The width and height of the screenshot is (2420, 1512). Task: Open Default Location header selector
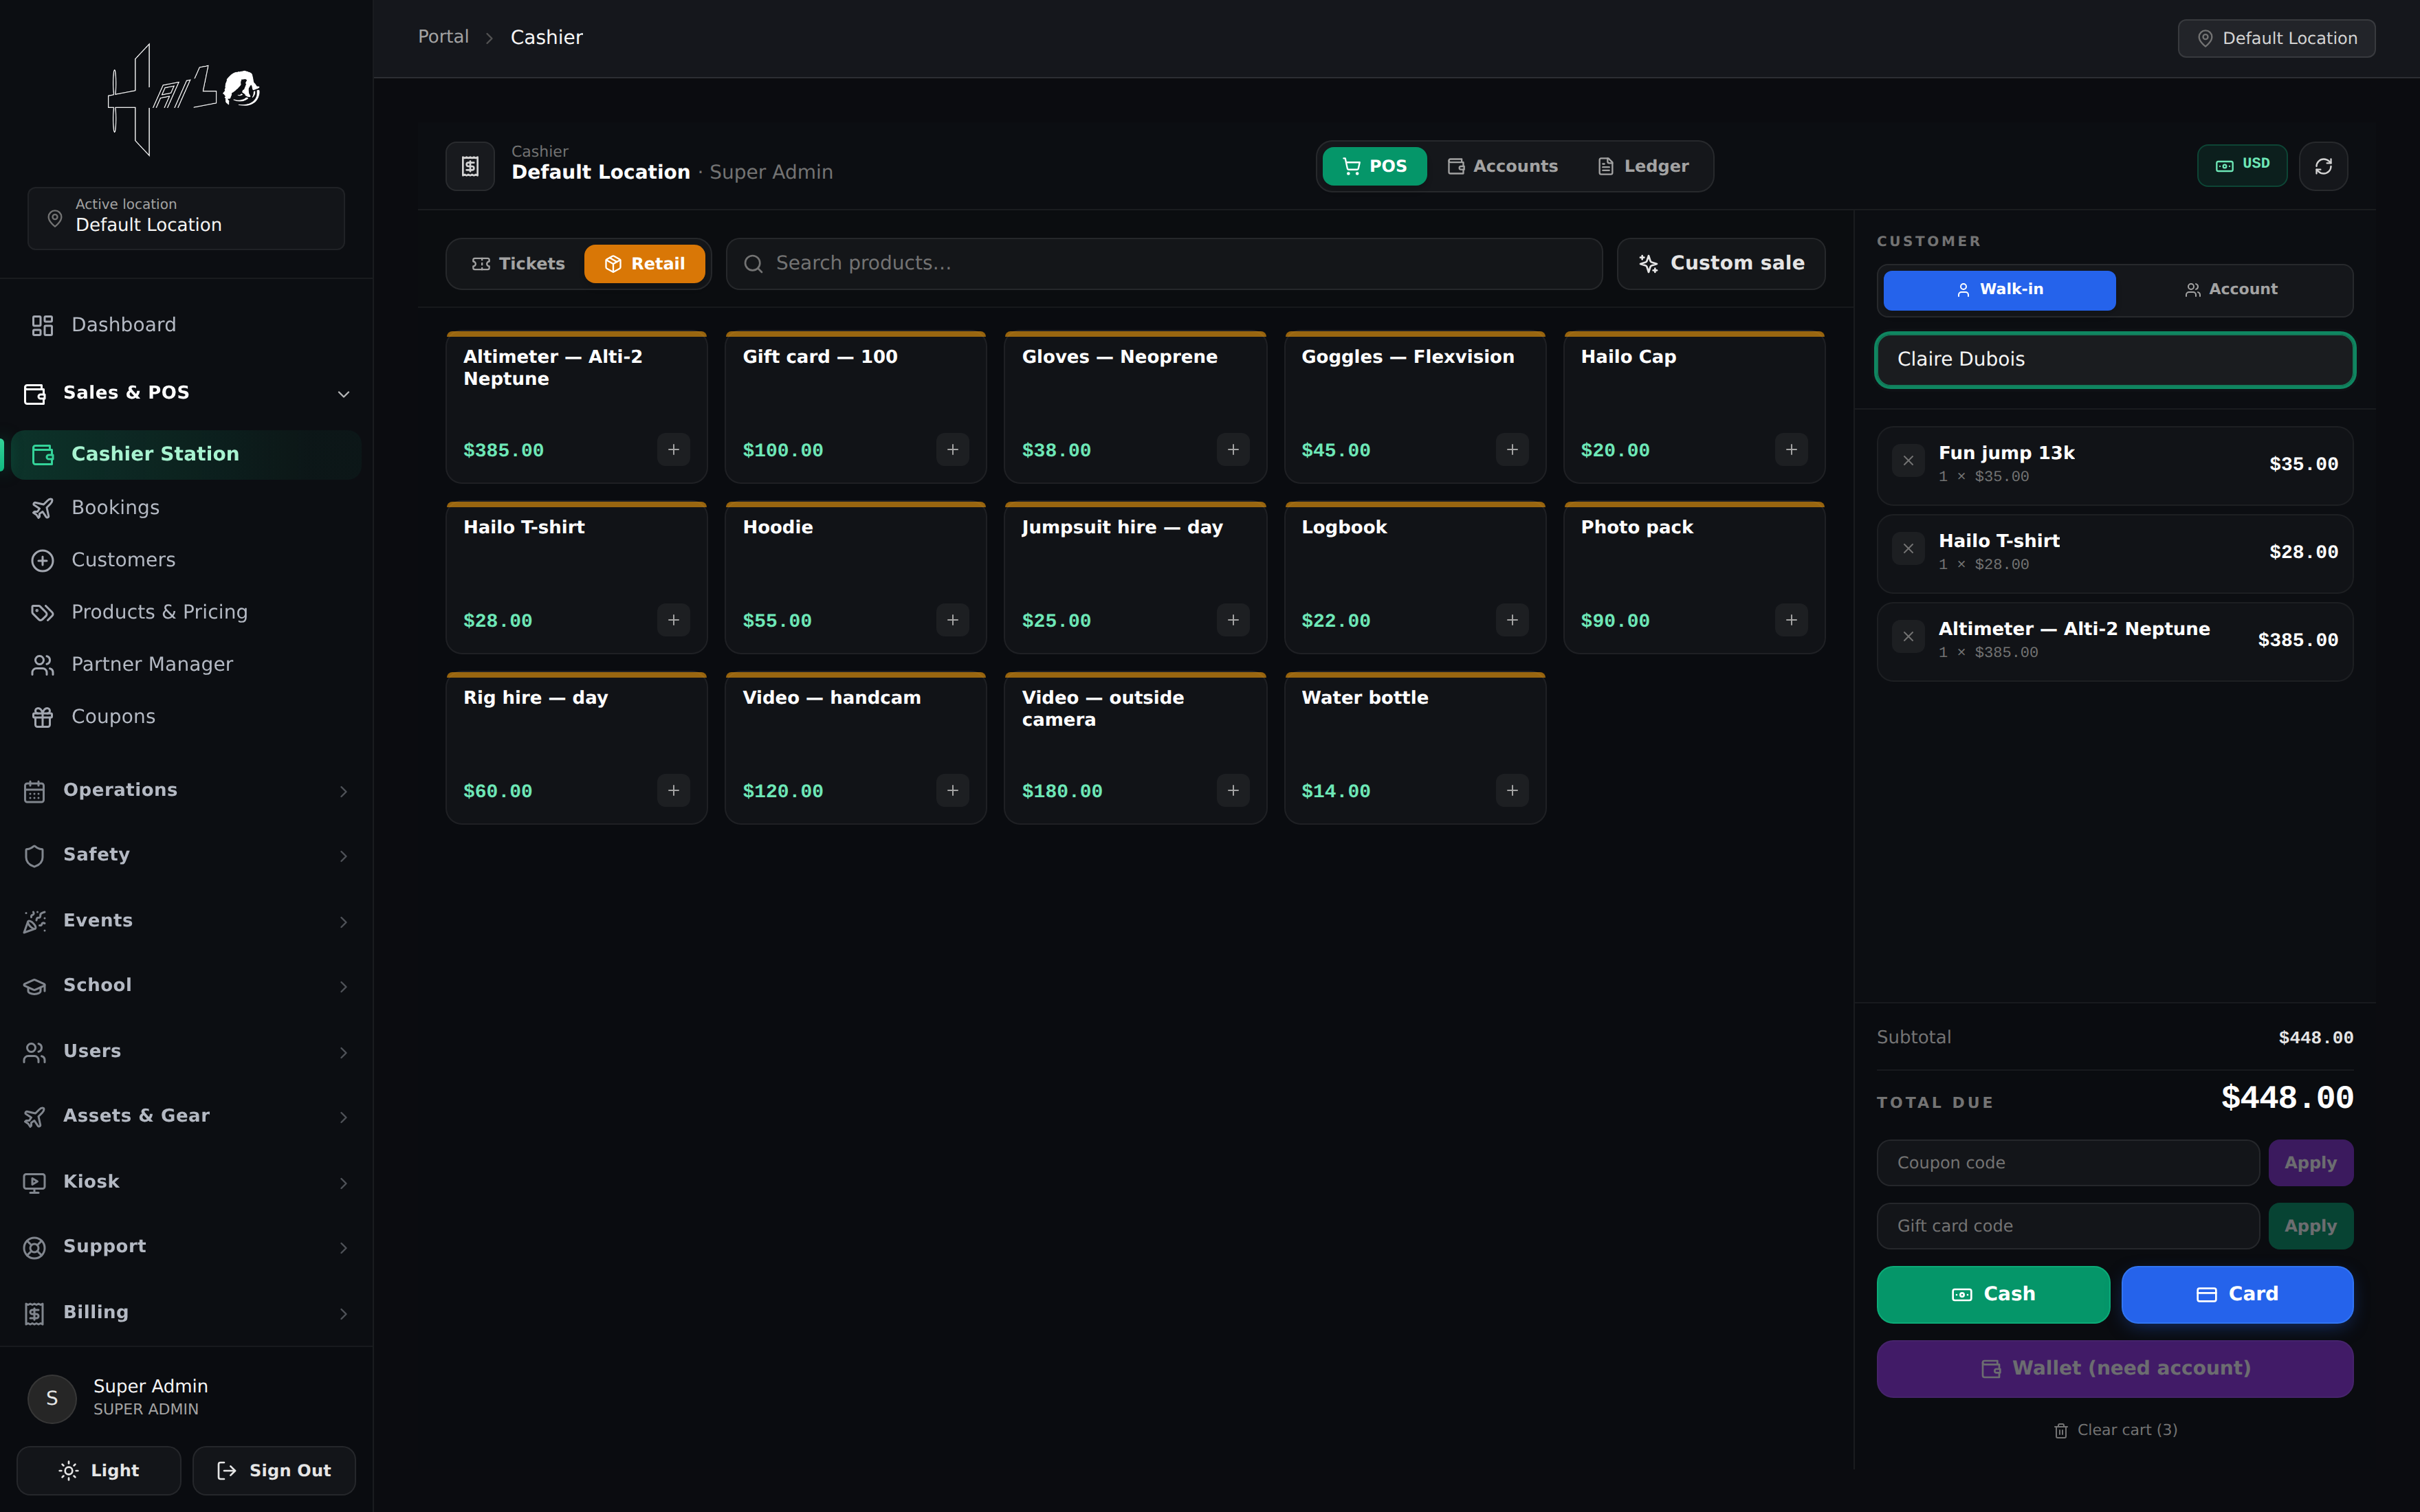pyautogui.click(x=2276, y=38)
